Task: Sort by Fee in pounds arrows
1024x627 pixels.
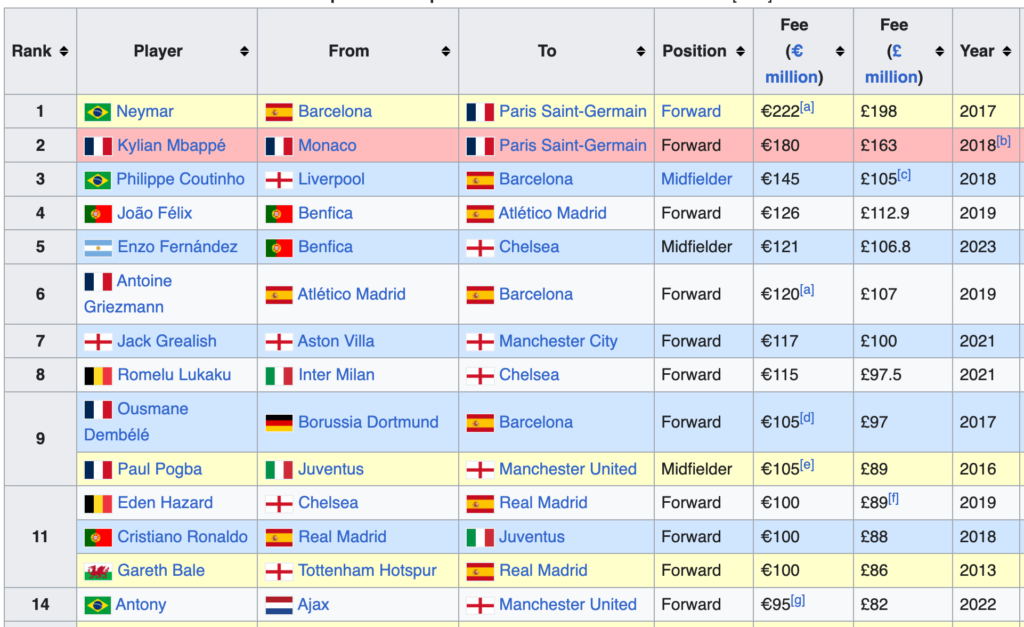Action: 939,51
